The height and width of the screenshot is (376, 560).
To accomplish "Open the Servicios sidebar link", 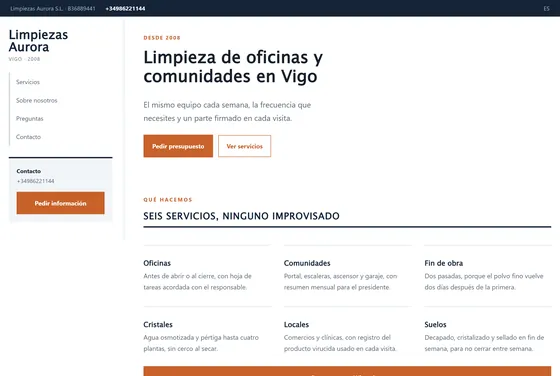I will click(28, 82).
